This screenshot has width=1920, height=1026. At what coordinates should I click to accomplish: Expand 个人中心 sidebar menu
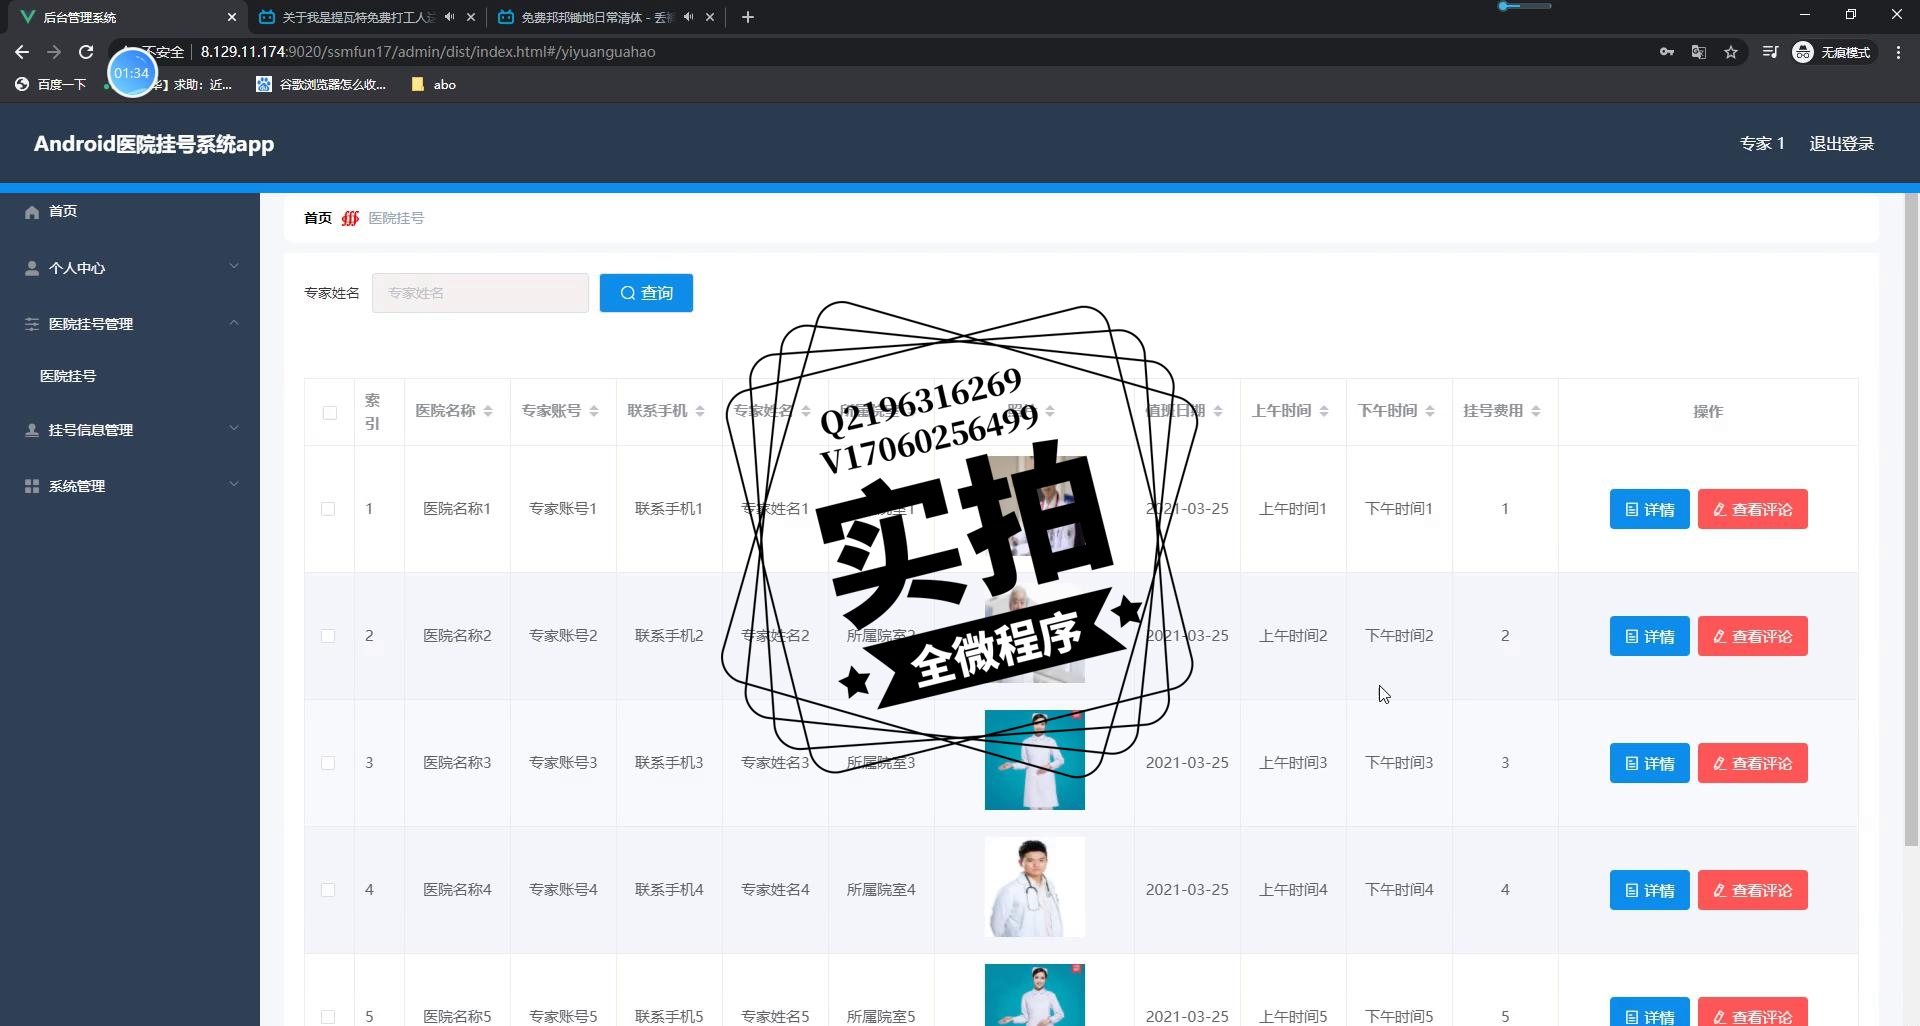tap(130, 268)
